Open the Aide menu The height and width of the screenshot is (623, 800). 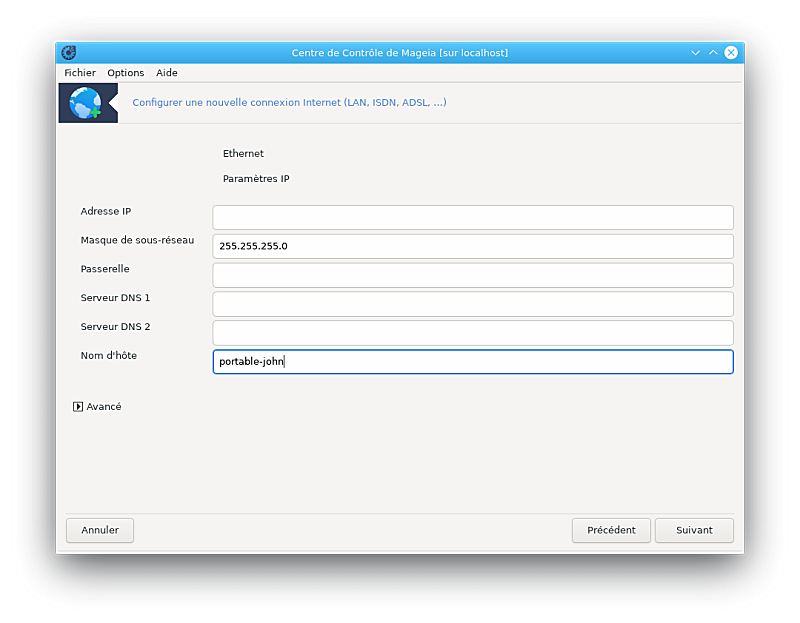click(167, 73)
